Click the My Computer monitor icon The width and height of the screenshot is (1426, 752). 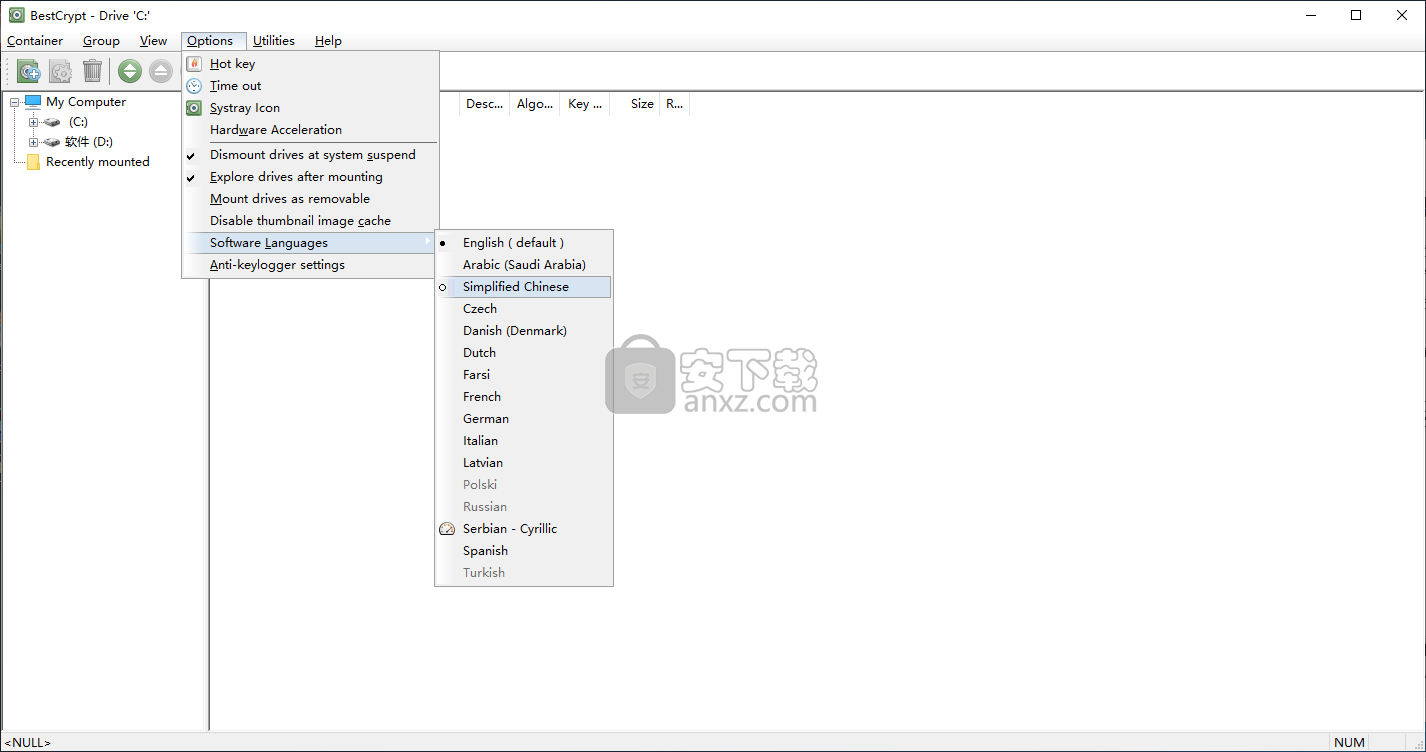coord(33,102)
